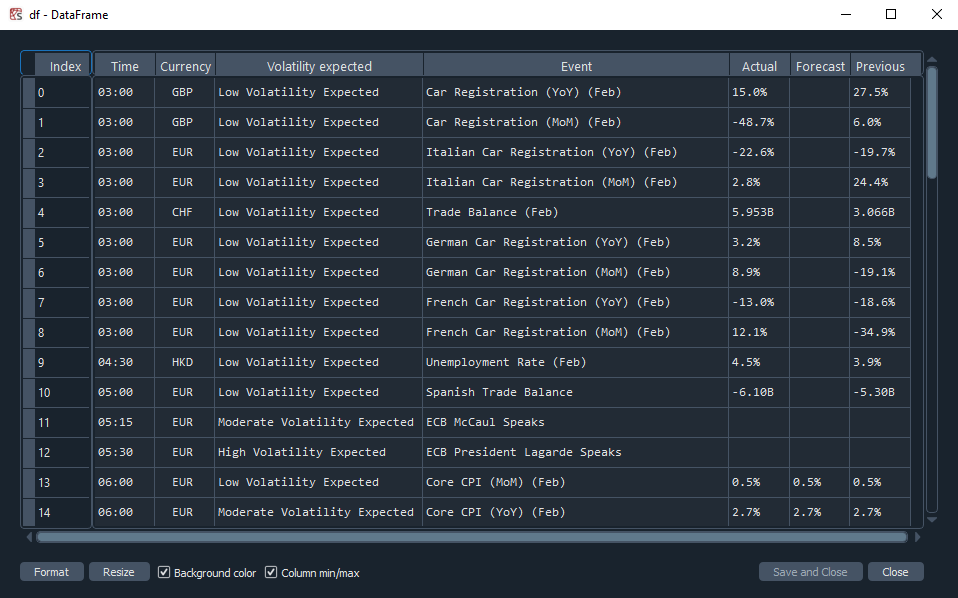This screenshot has width=958, height=598.
Task: Select 'Moderate Volatility Expected' cell in row 11
Action: pyautogui.click(x=318, y=421)
